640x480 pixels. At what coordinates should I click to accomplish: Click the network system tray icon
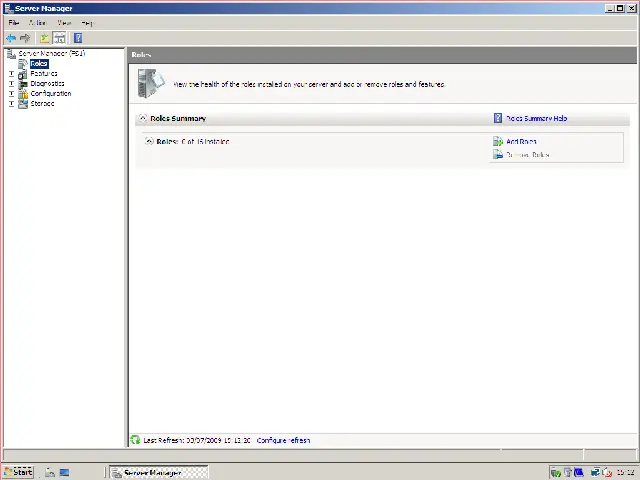click(x=595, y=473)
